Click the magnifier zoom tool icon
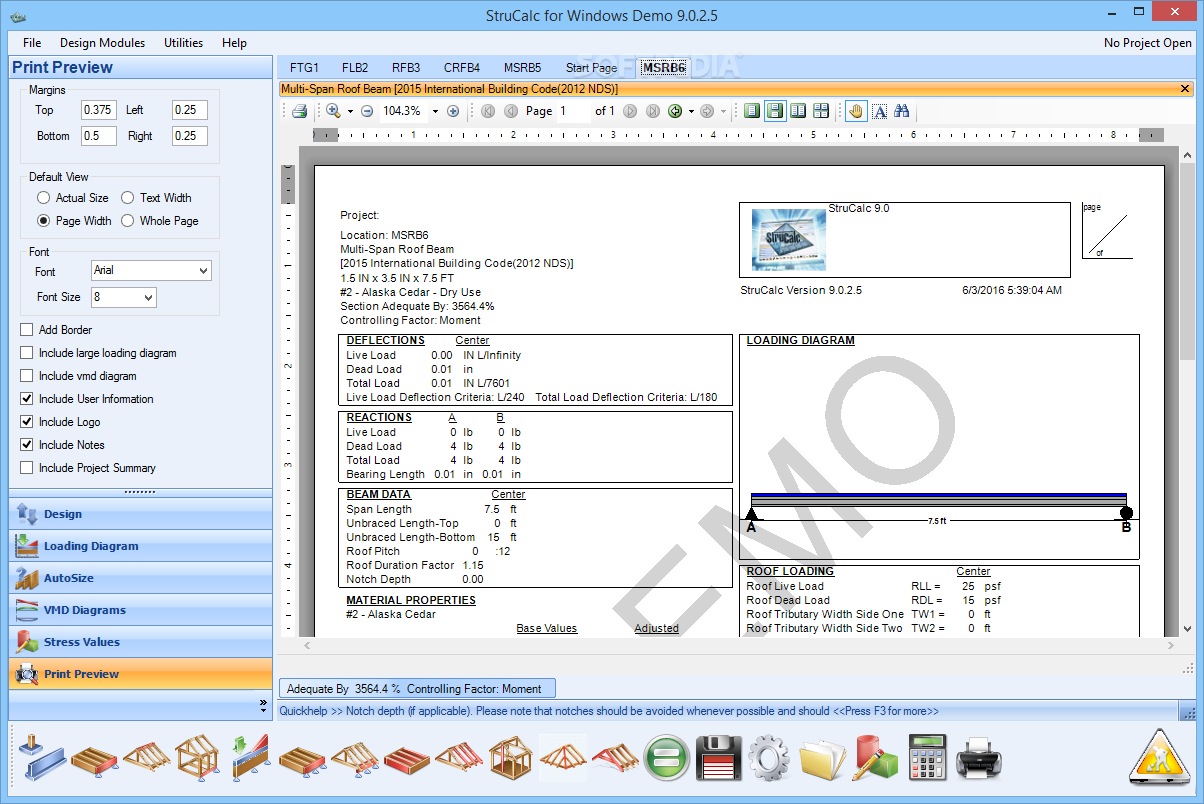This screenshot has width=1204, height=804. (x=333, y=111)
